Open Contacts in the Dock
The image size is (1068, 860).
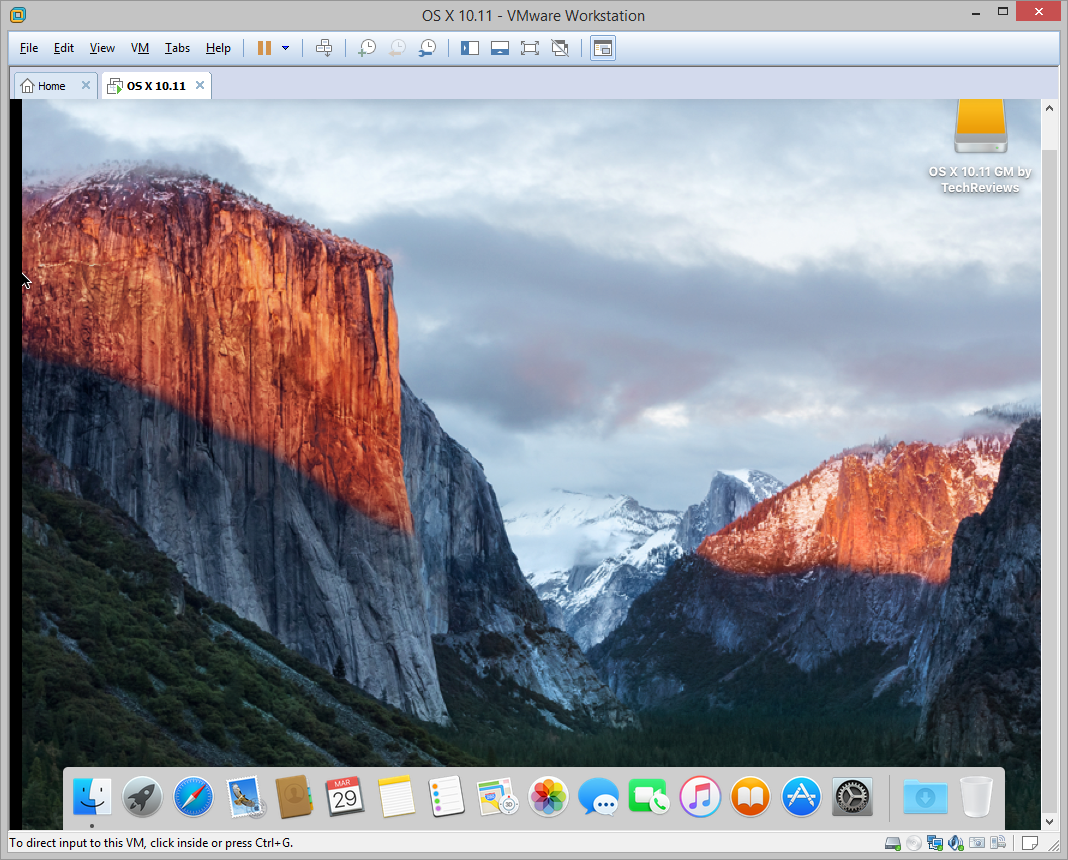(x=294, y=796)
